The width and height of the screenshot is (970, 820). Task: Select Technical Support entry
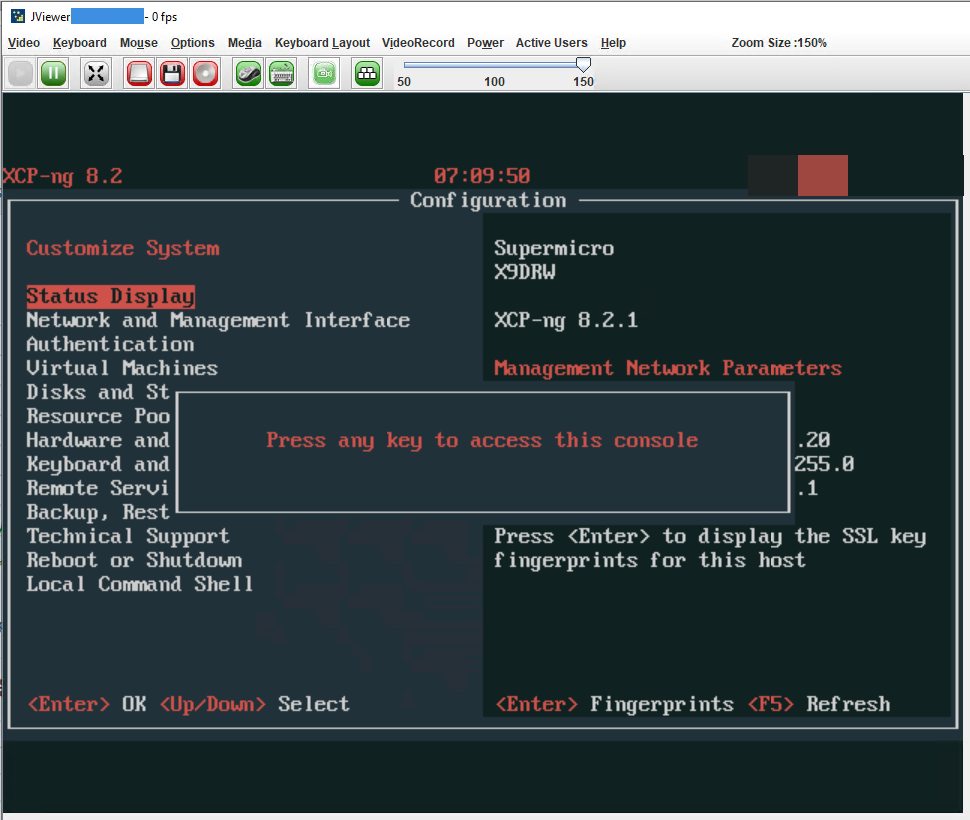click(127, 536)
